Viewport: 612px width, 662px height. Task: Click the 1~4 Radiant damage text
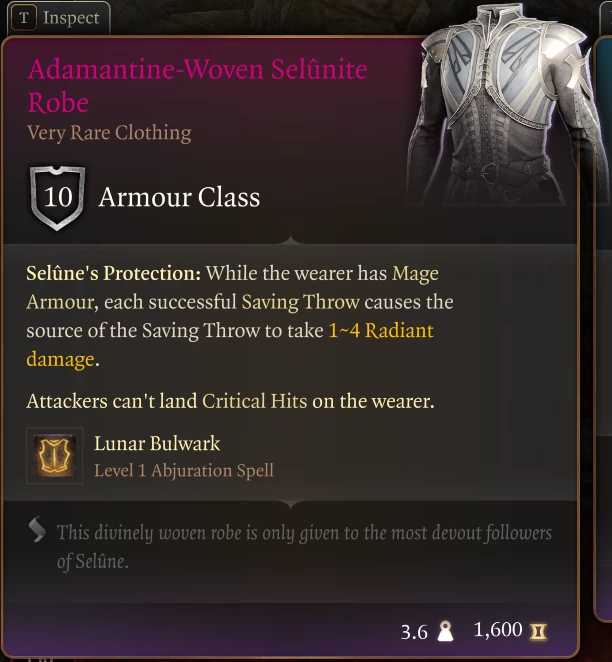pos(230,345)
